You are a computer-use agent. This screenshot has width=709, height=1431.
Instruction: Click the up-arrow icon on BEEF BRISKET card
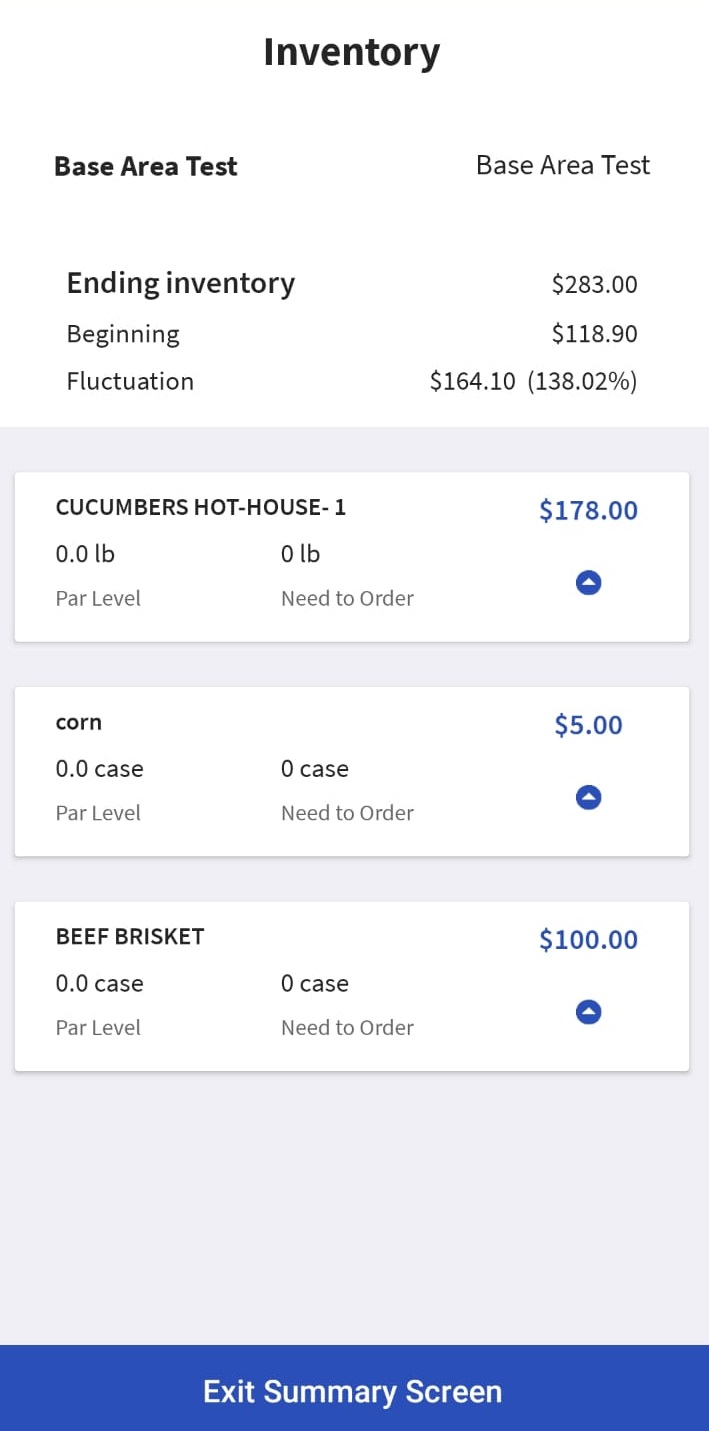pyautogui.click(x=589, y=1012)
